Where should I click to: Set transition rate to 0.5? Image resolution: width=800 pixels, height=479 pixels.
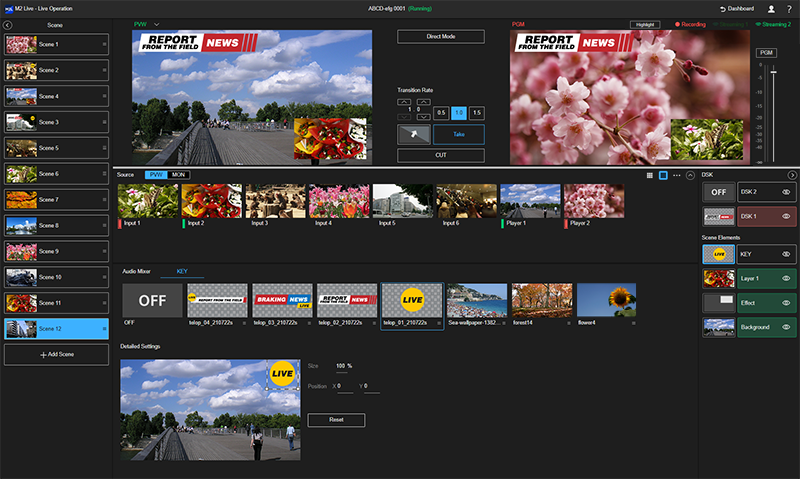coord(441,113)
